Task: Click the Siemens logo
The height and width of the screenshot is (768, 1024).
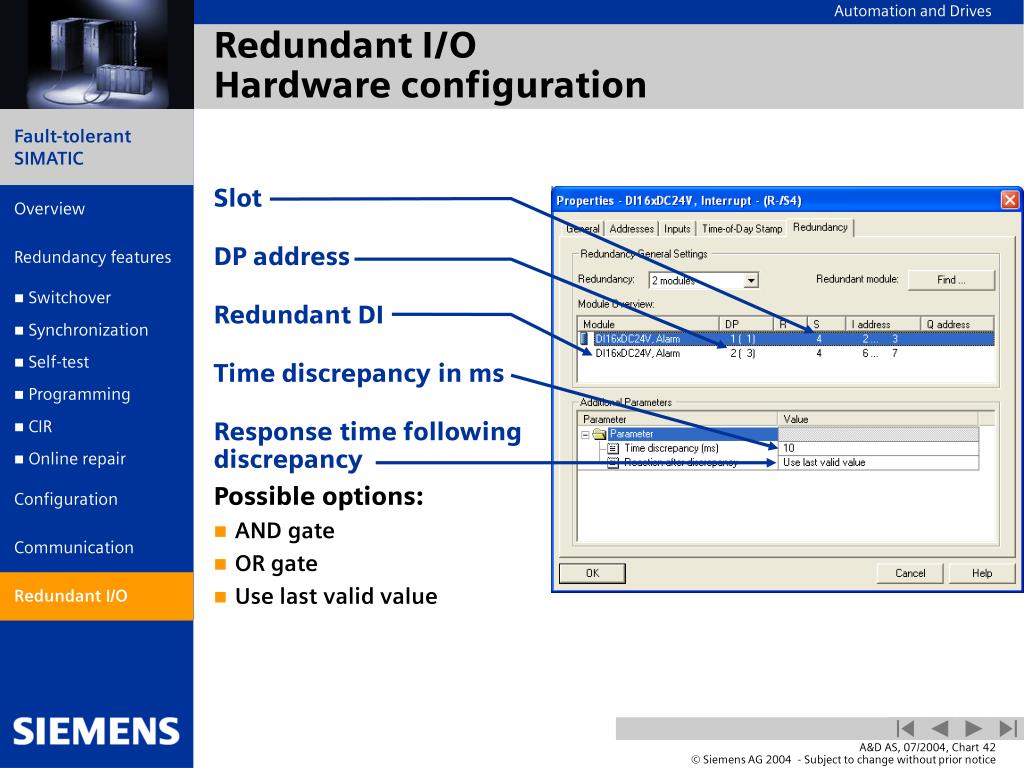Action: pyautogui.click(x=96, y=731)
